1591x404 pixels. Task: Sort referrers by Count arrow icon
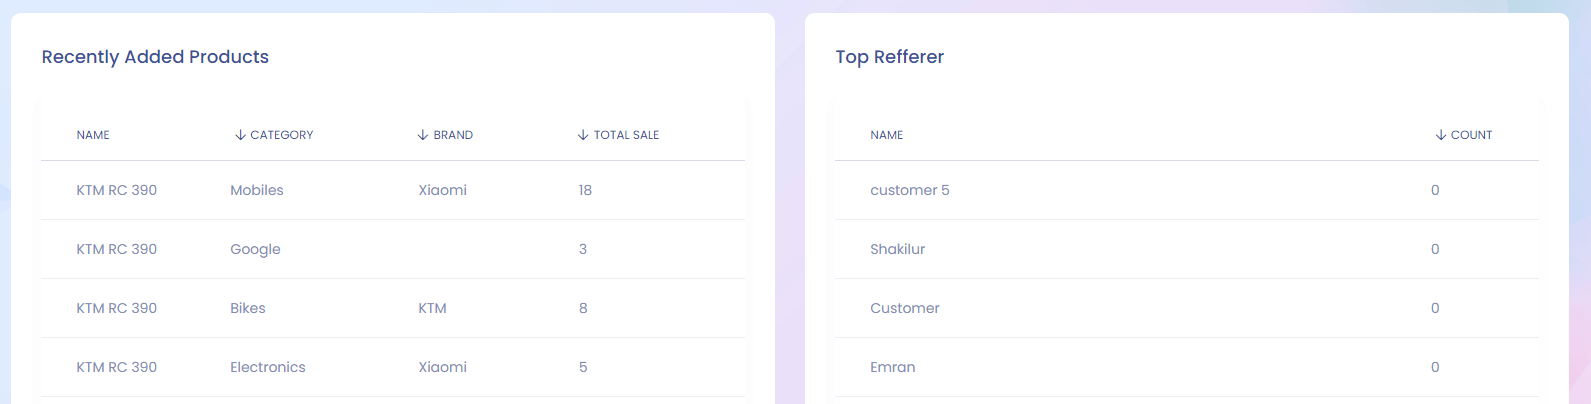click(1441, 135)
